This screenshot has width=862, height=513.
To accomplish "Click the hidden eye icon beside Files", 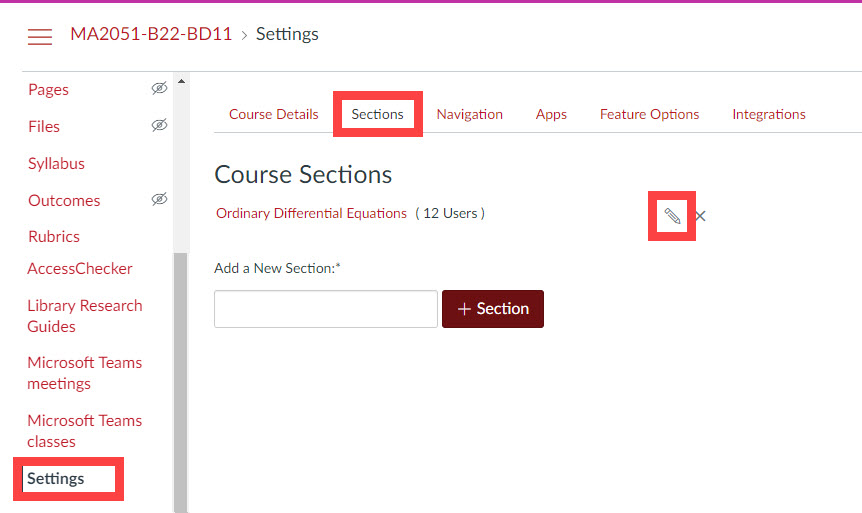I will pyautogui.click(x=159, y=125).
